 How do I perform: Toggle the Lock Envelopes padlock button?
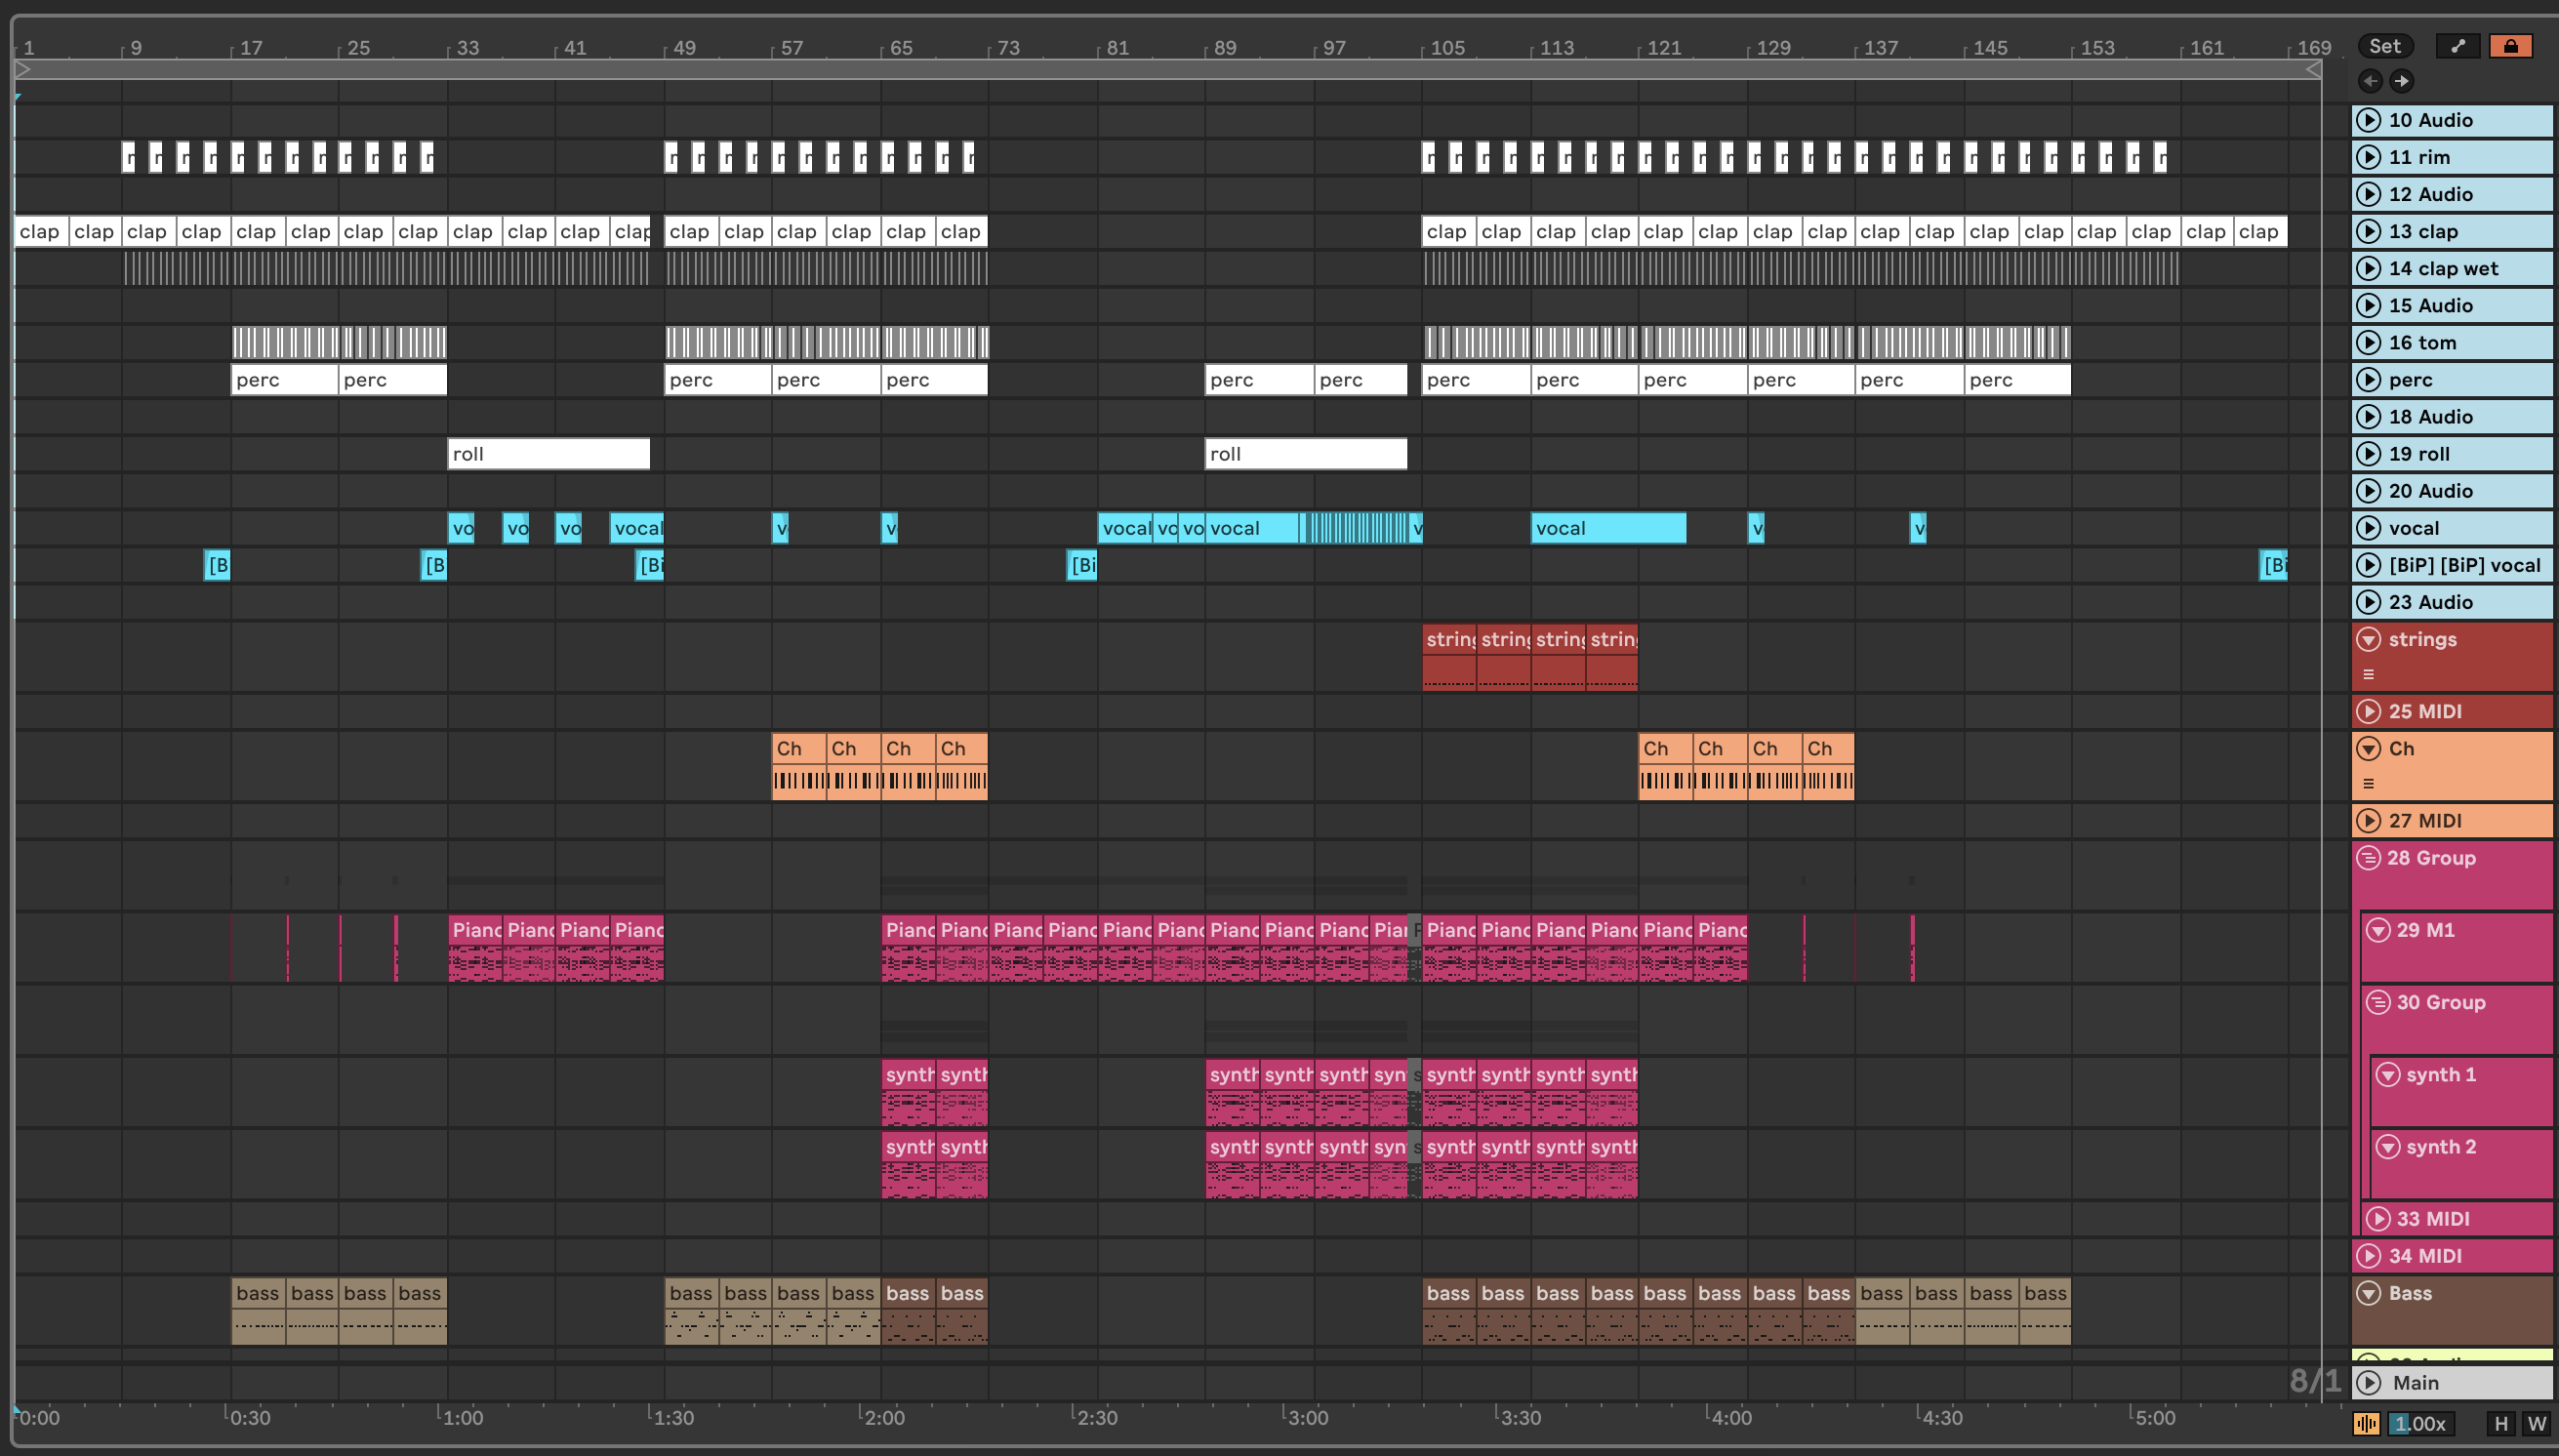coord(2510,46)
